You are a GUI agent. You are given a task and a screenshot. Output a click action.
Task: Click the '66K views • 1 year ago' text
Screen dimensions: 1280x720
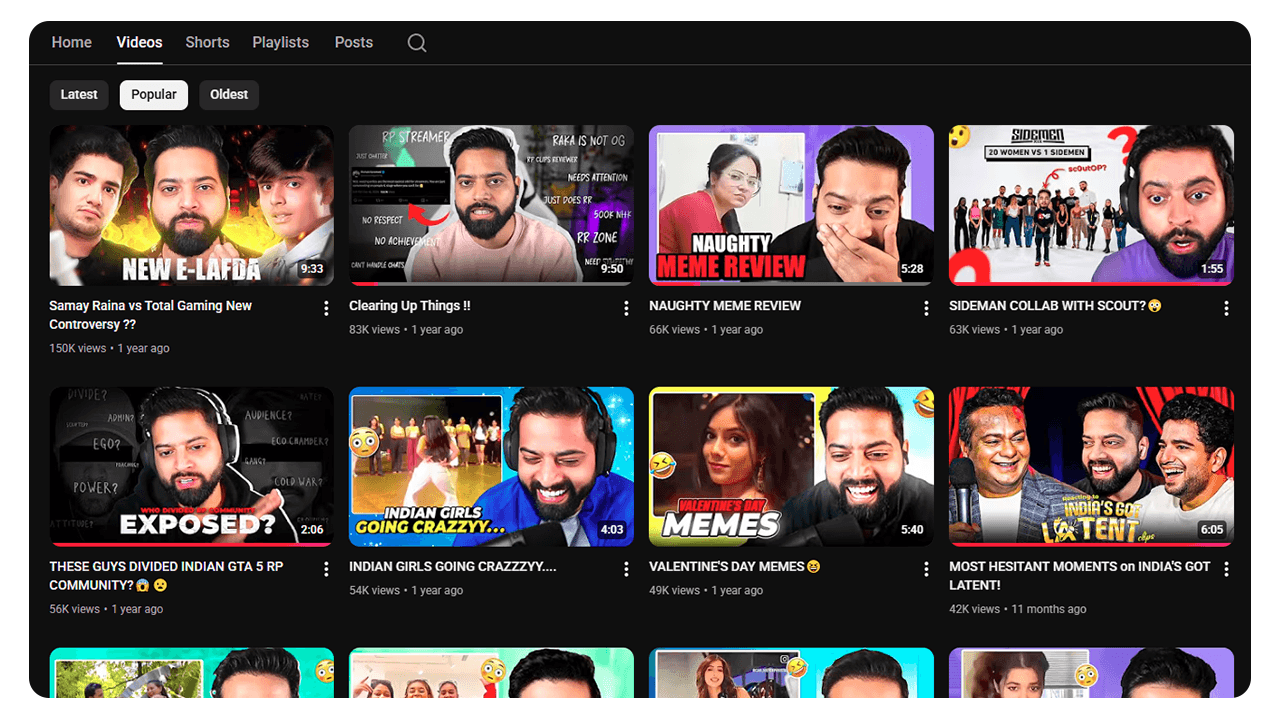[x=706, y=330]
